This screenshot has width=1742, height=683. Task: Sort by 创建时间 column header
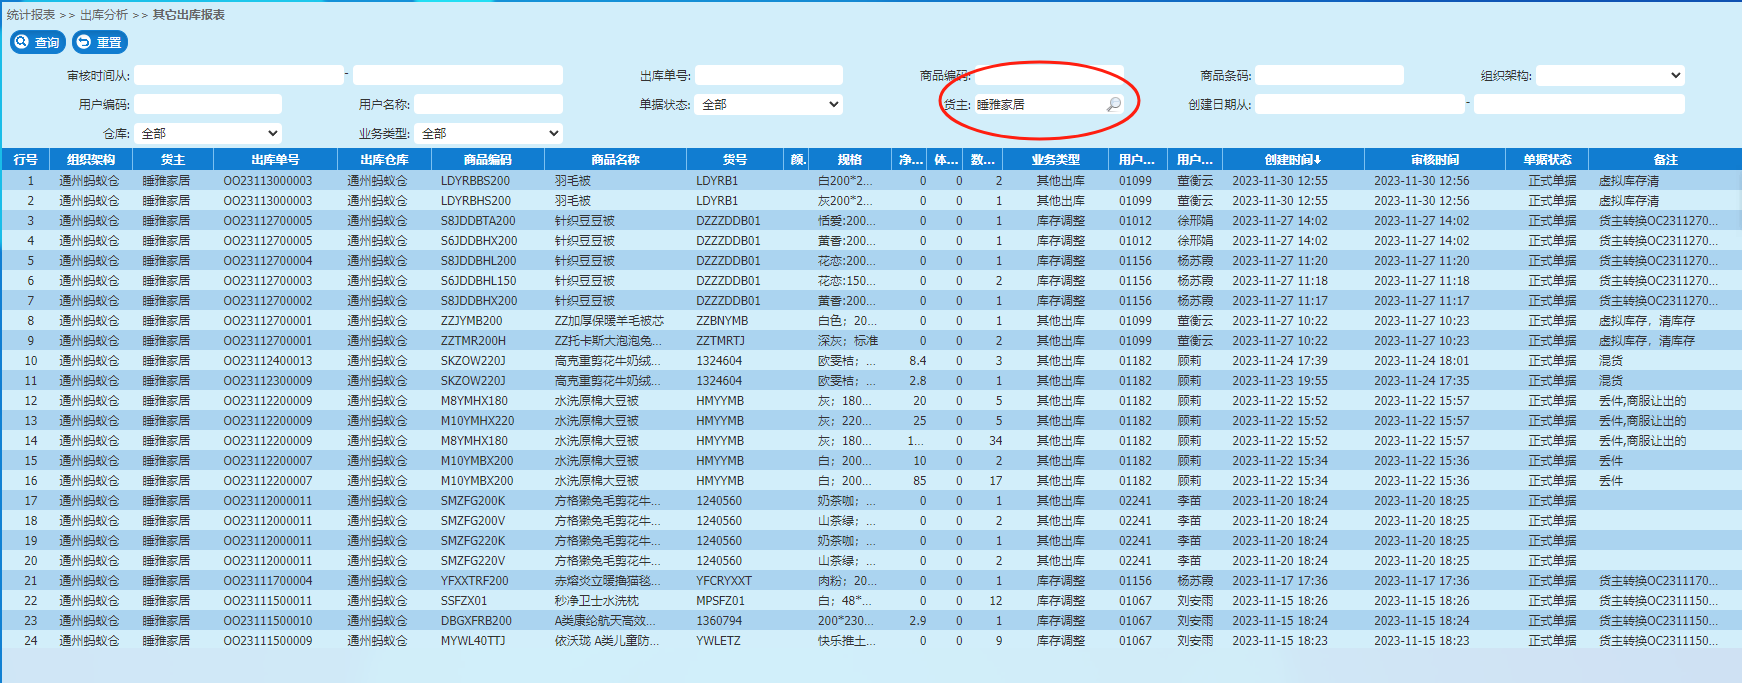(x=1292, y=159)
